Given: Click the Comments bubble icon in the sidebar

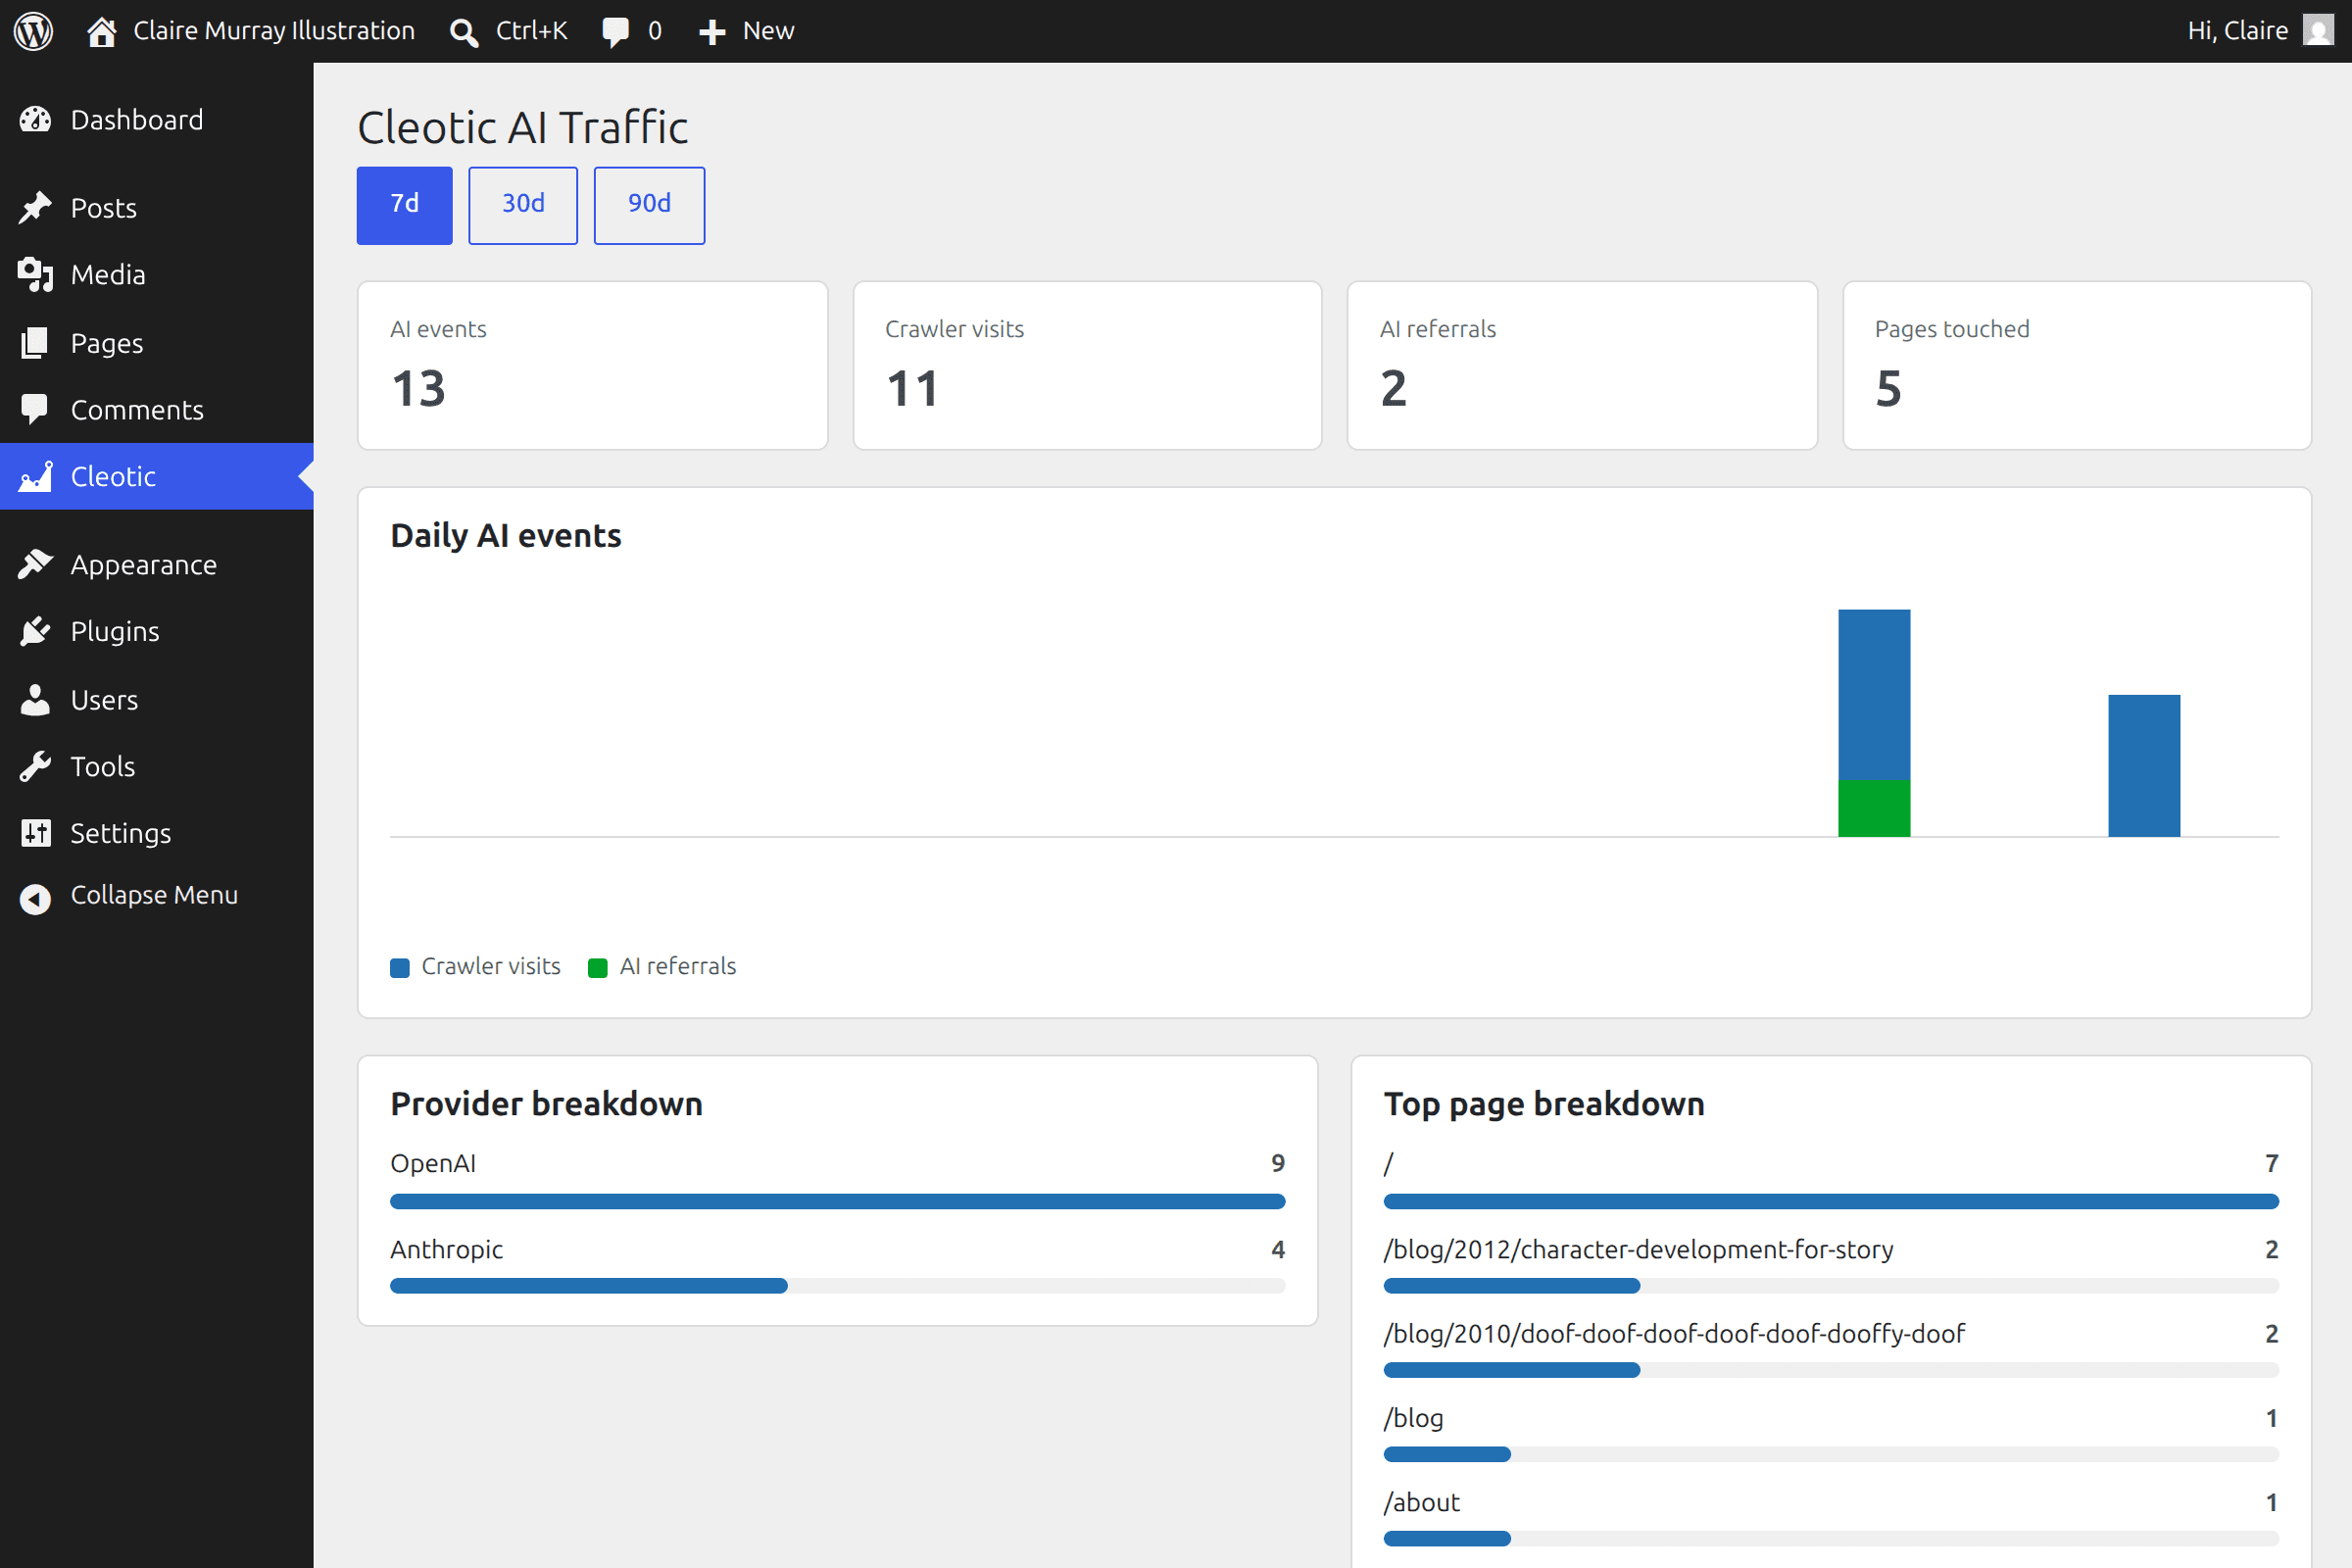Looking at the screenshot, I should (x=35, y=410).
